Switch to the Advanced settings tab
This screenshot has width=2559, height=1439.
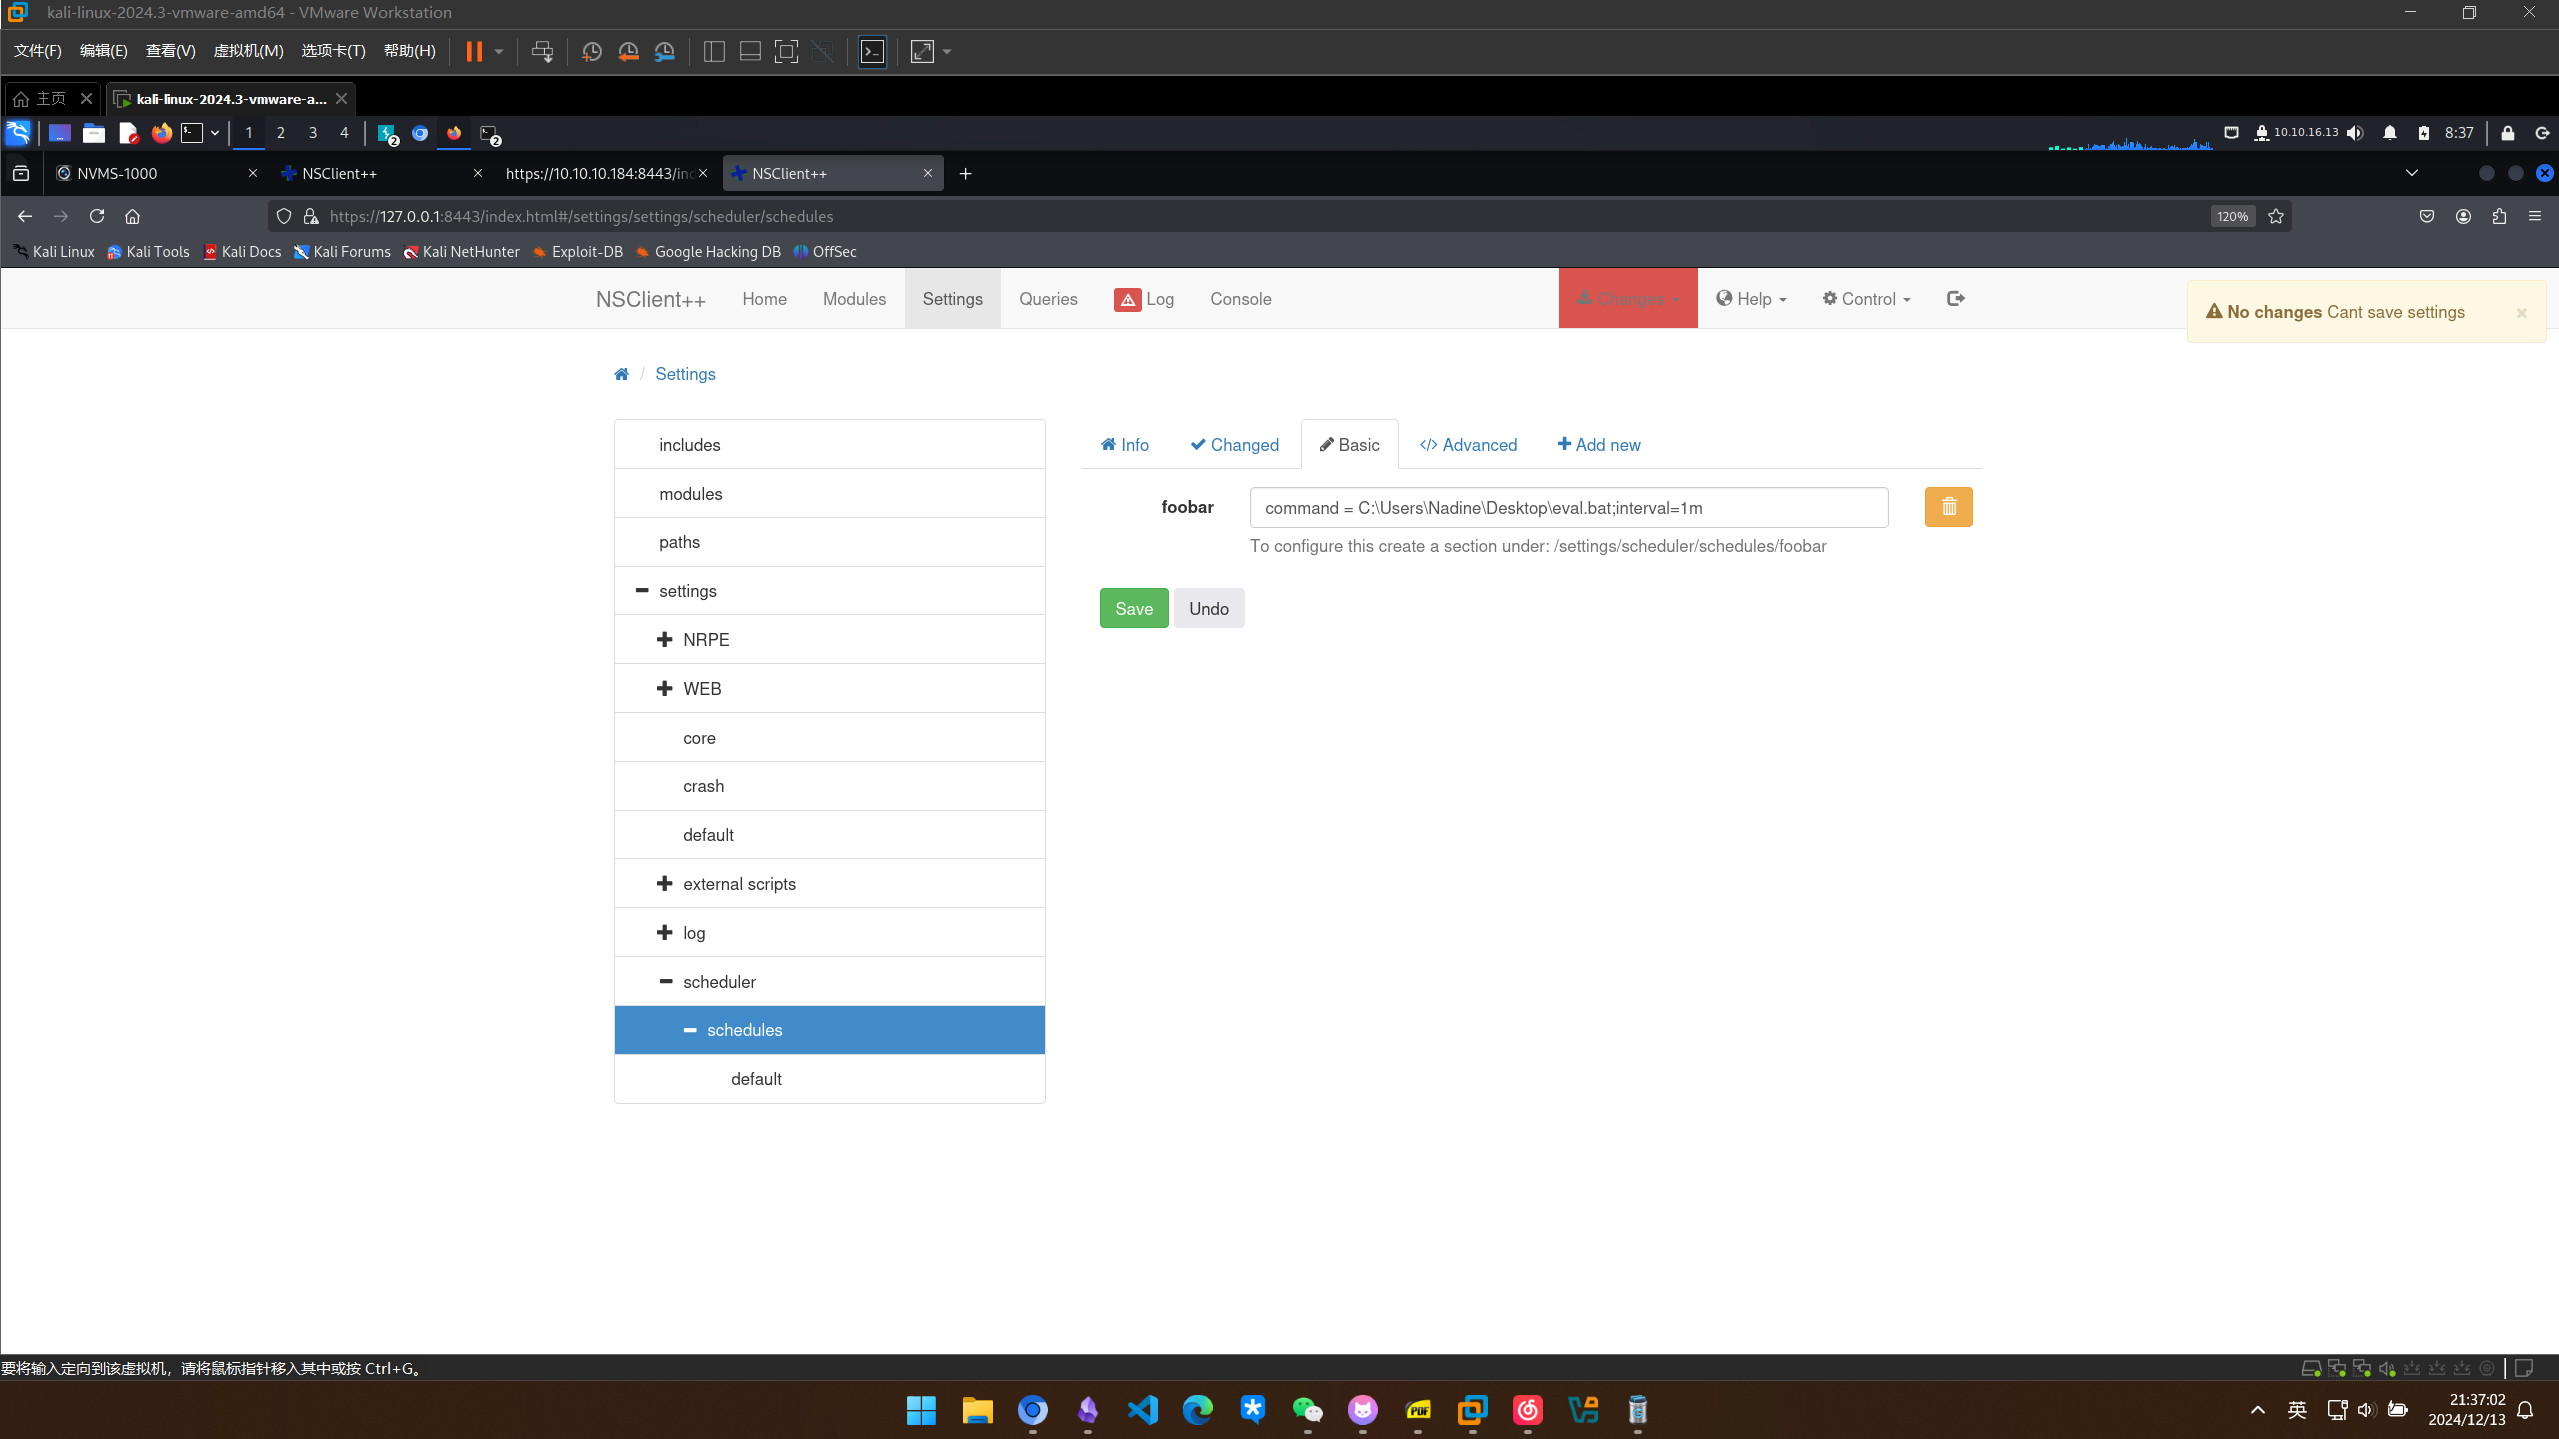1468,445
